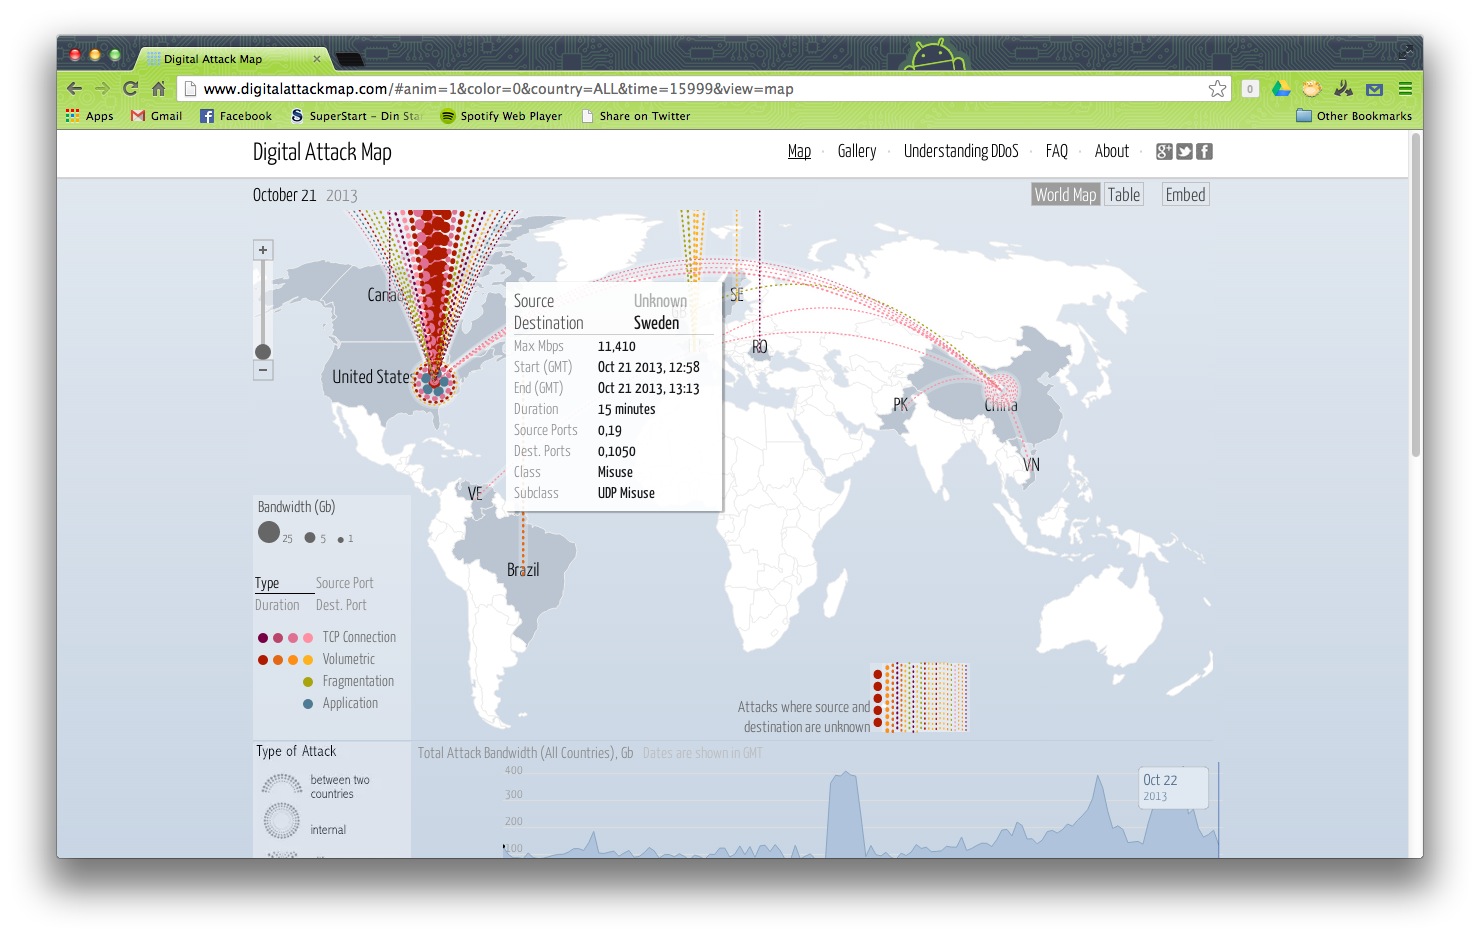Open the Map navigation link
Image resolution: width=1480 pixels, height=937 pixels.
(x=799, y=151)
